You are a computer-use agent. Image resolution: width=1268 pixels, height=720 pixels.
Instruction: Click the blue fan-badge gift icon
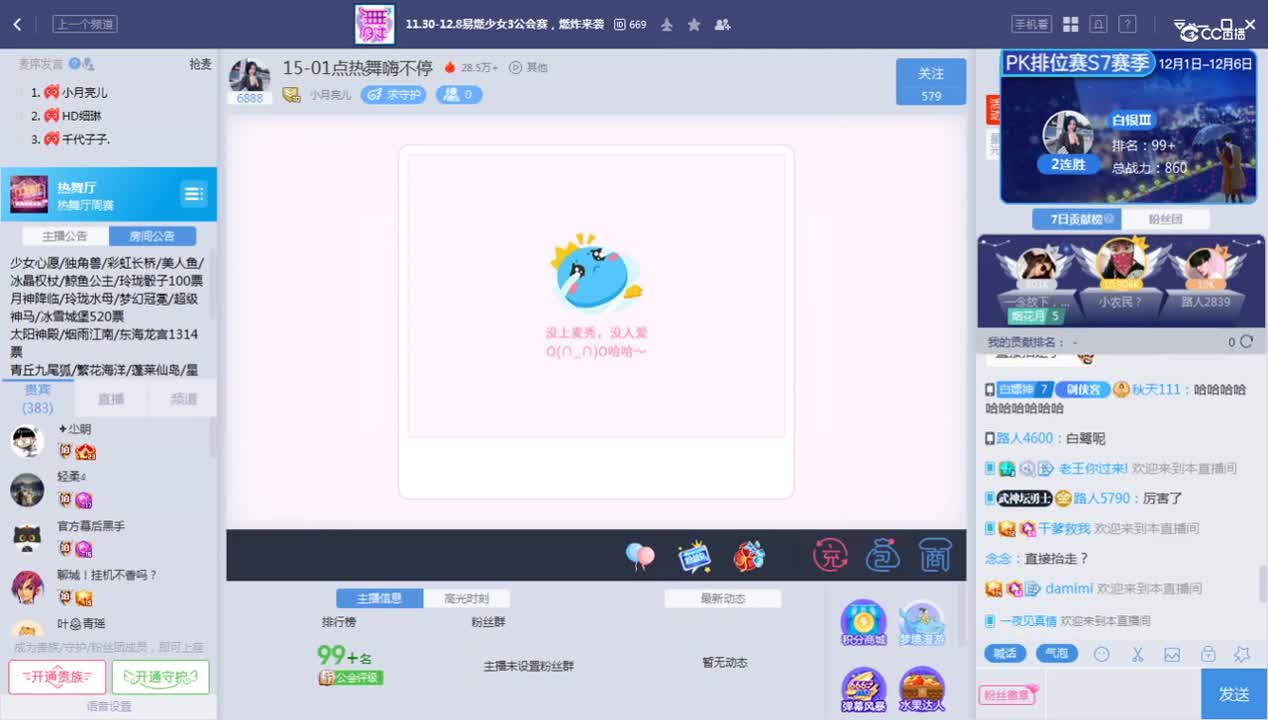click(x=694, y=556)
